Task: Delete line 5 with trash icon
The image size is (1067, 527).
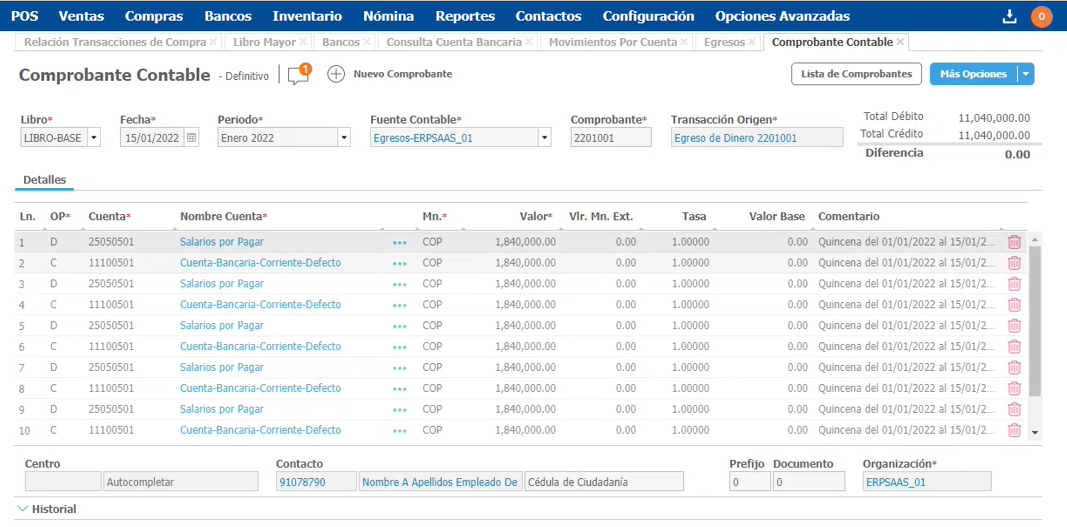Action: pyautogui.click(x=1014, y=326)
